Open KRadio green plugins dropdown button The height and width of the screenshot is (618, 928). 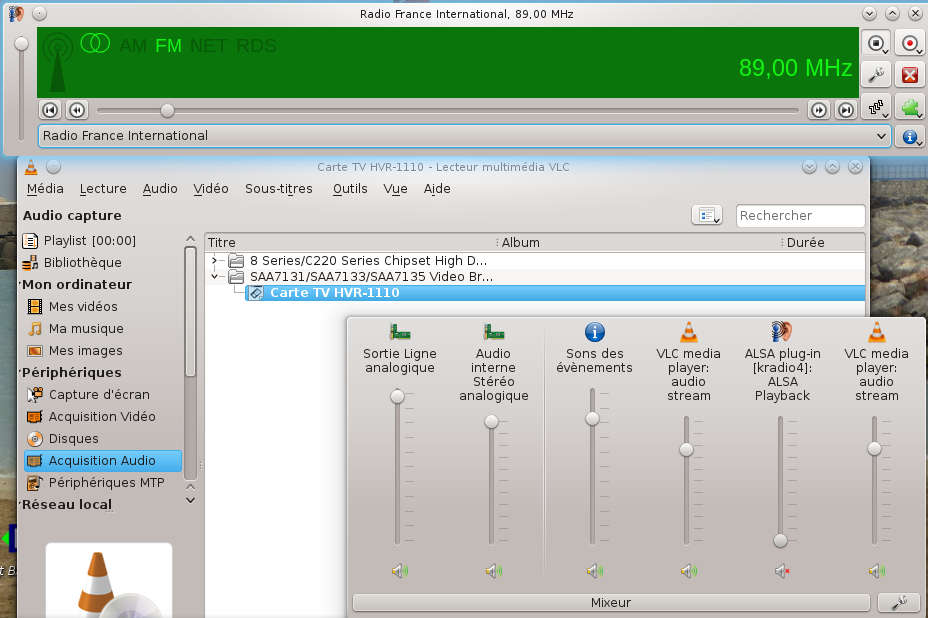click(910, 107)
